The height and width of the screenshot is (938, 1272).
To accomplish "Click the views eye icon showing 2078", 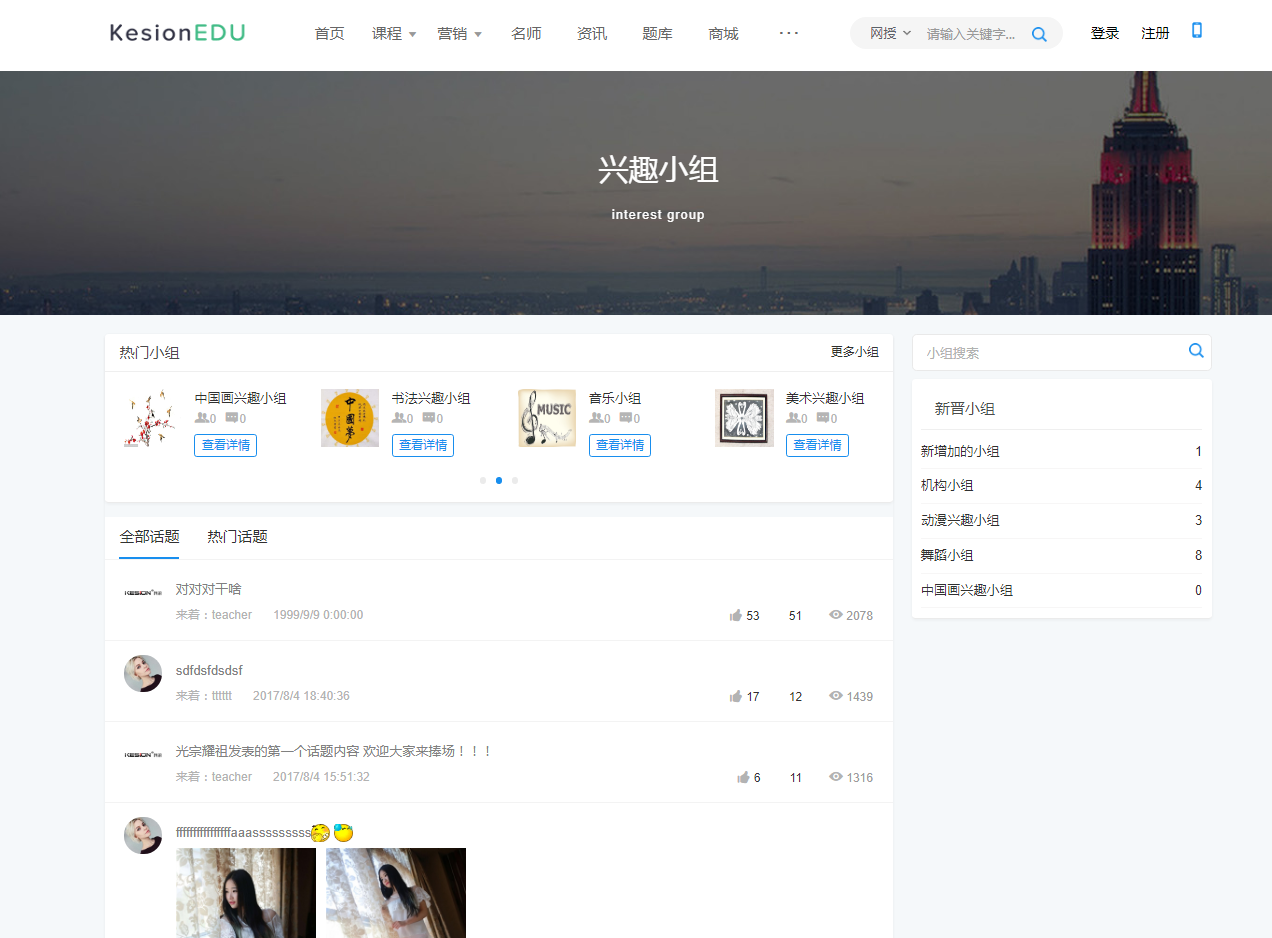I will coord(836,615).
